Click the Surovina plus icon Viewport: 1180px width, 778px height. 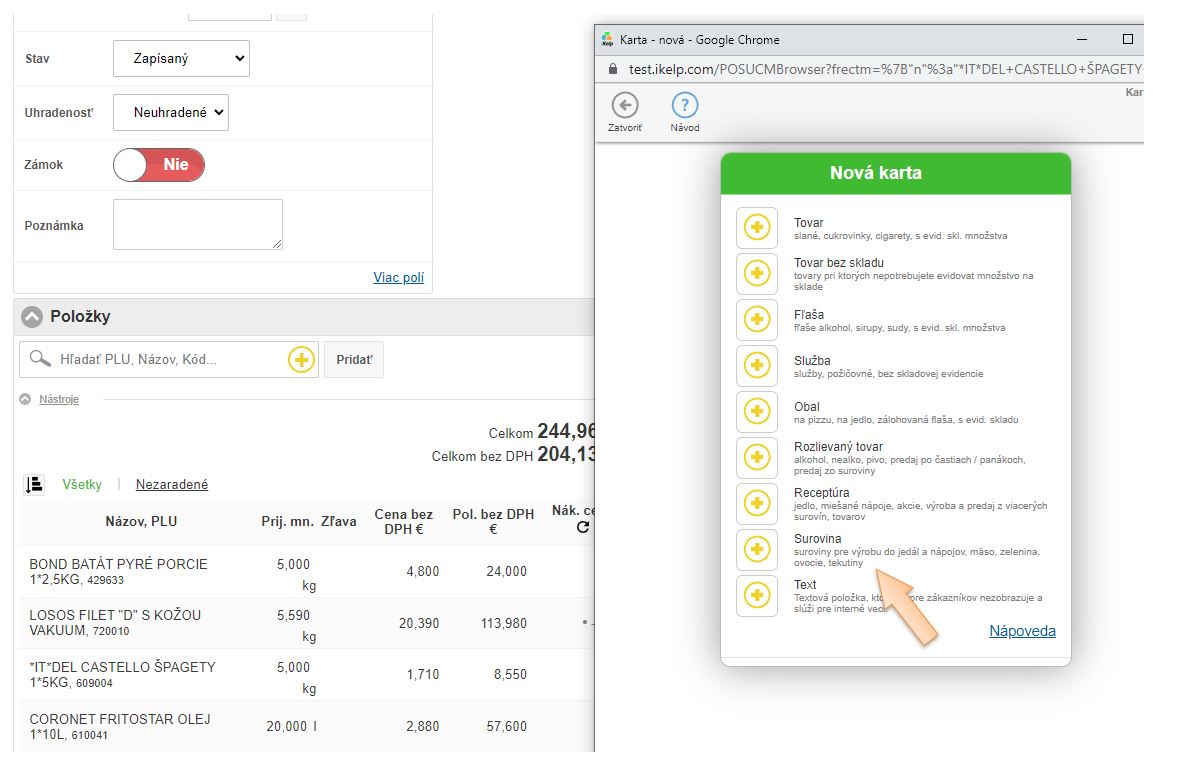tap(756, 550)
